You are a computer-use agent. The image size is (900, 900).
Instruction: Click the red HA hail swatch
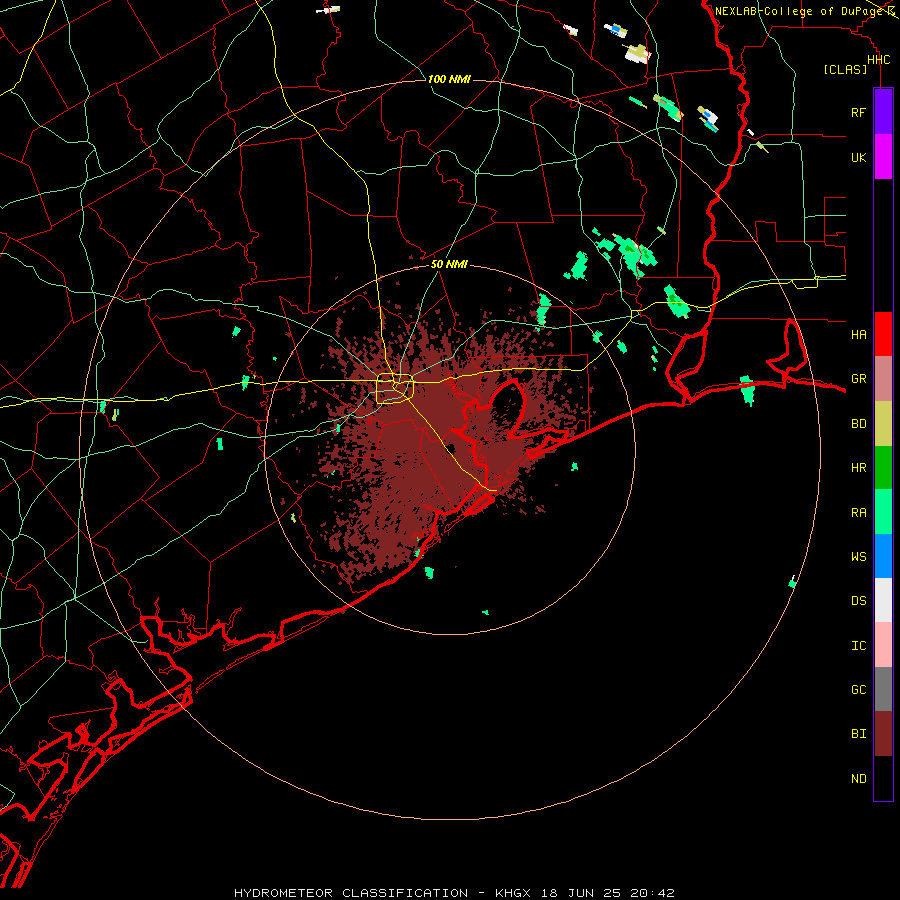[x=883, y=334]
